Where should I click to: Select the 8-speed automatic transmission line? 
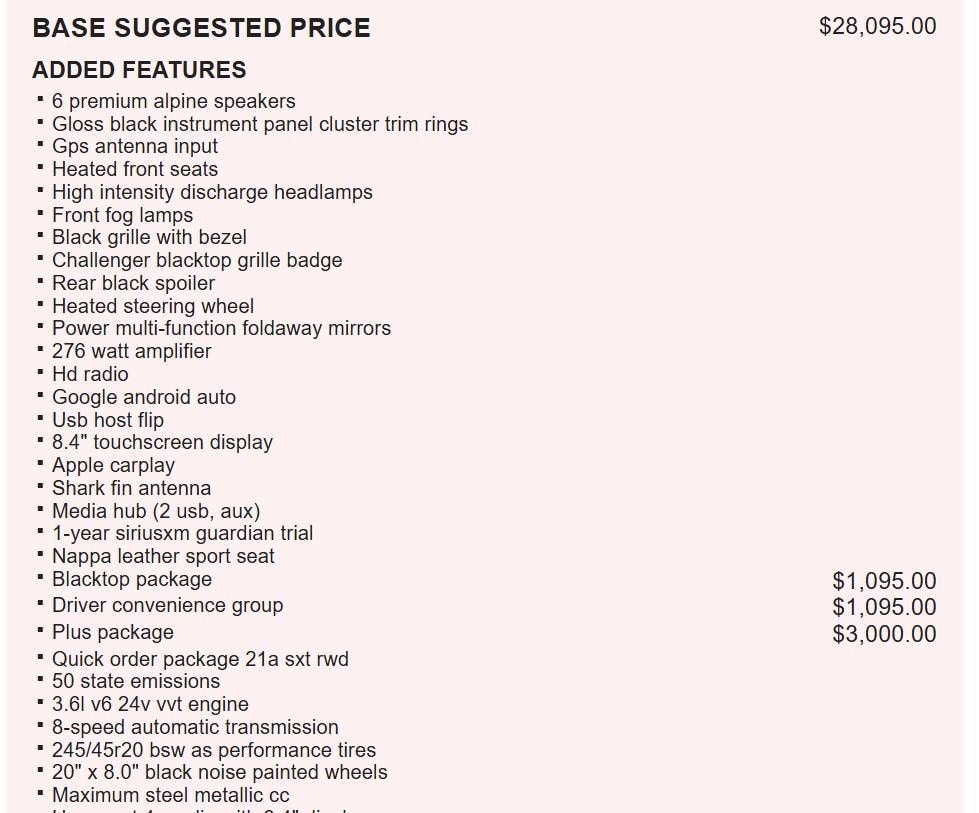195,727
